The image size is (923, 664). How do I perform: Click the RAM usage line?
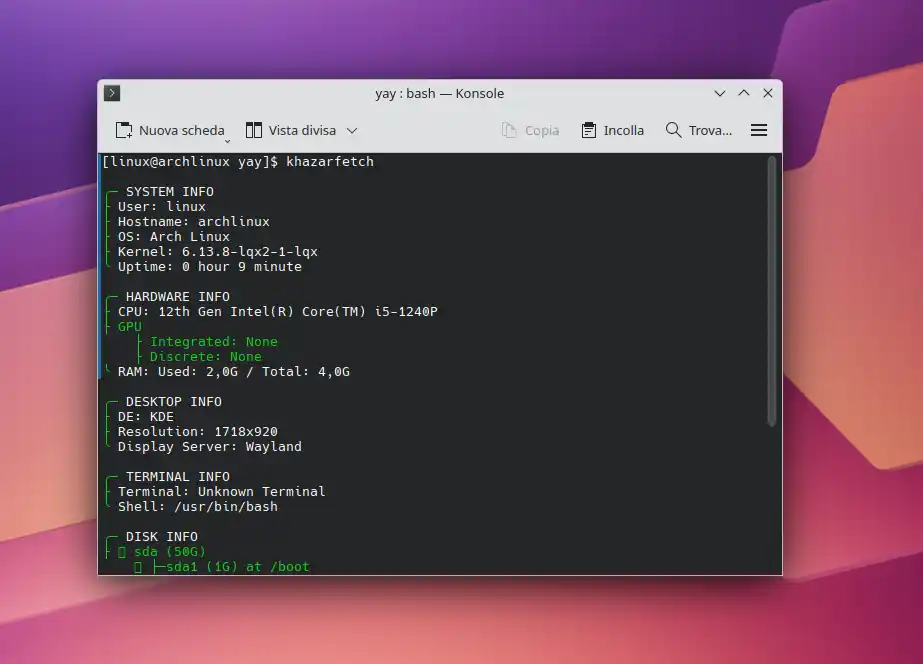click(x=234, y=371)
